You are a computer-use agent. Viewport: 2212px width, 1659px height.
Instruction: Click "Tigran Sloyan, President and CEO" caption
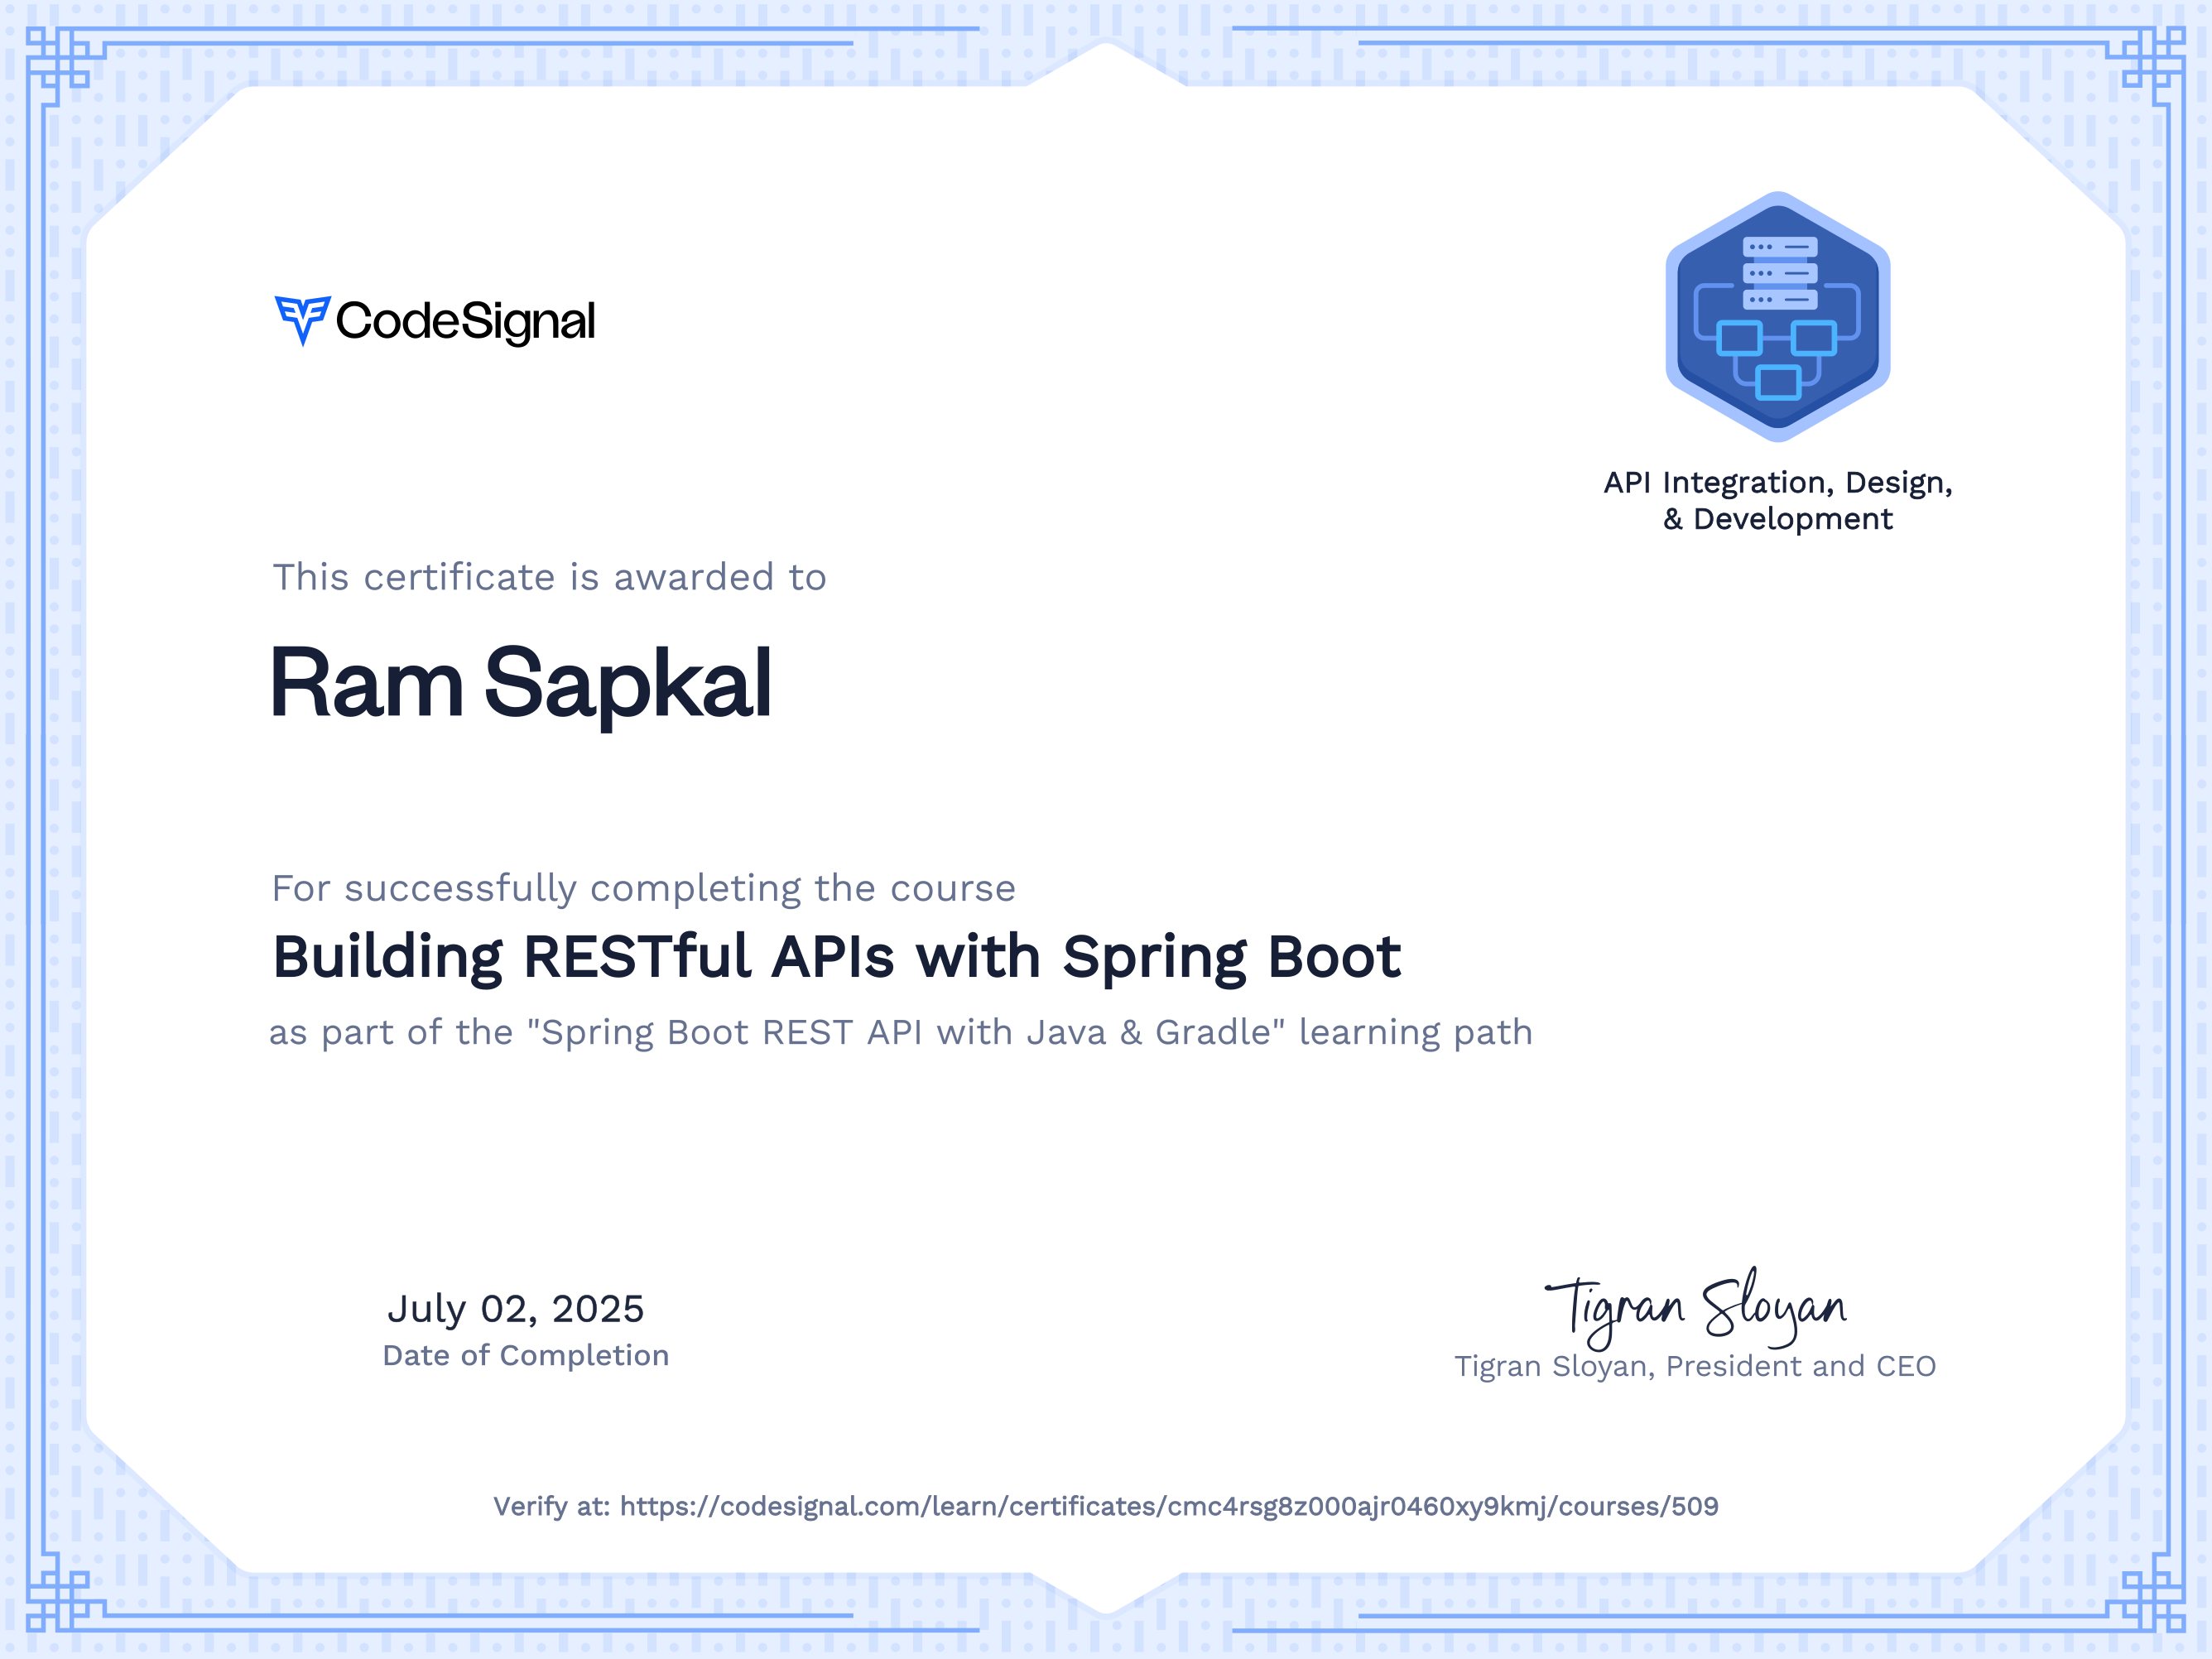1695,1366
